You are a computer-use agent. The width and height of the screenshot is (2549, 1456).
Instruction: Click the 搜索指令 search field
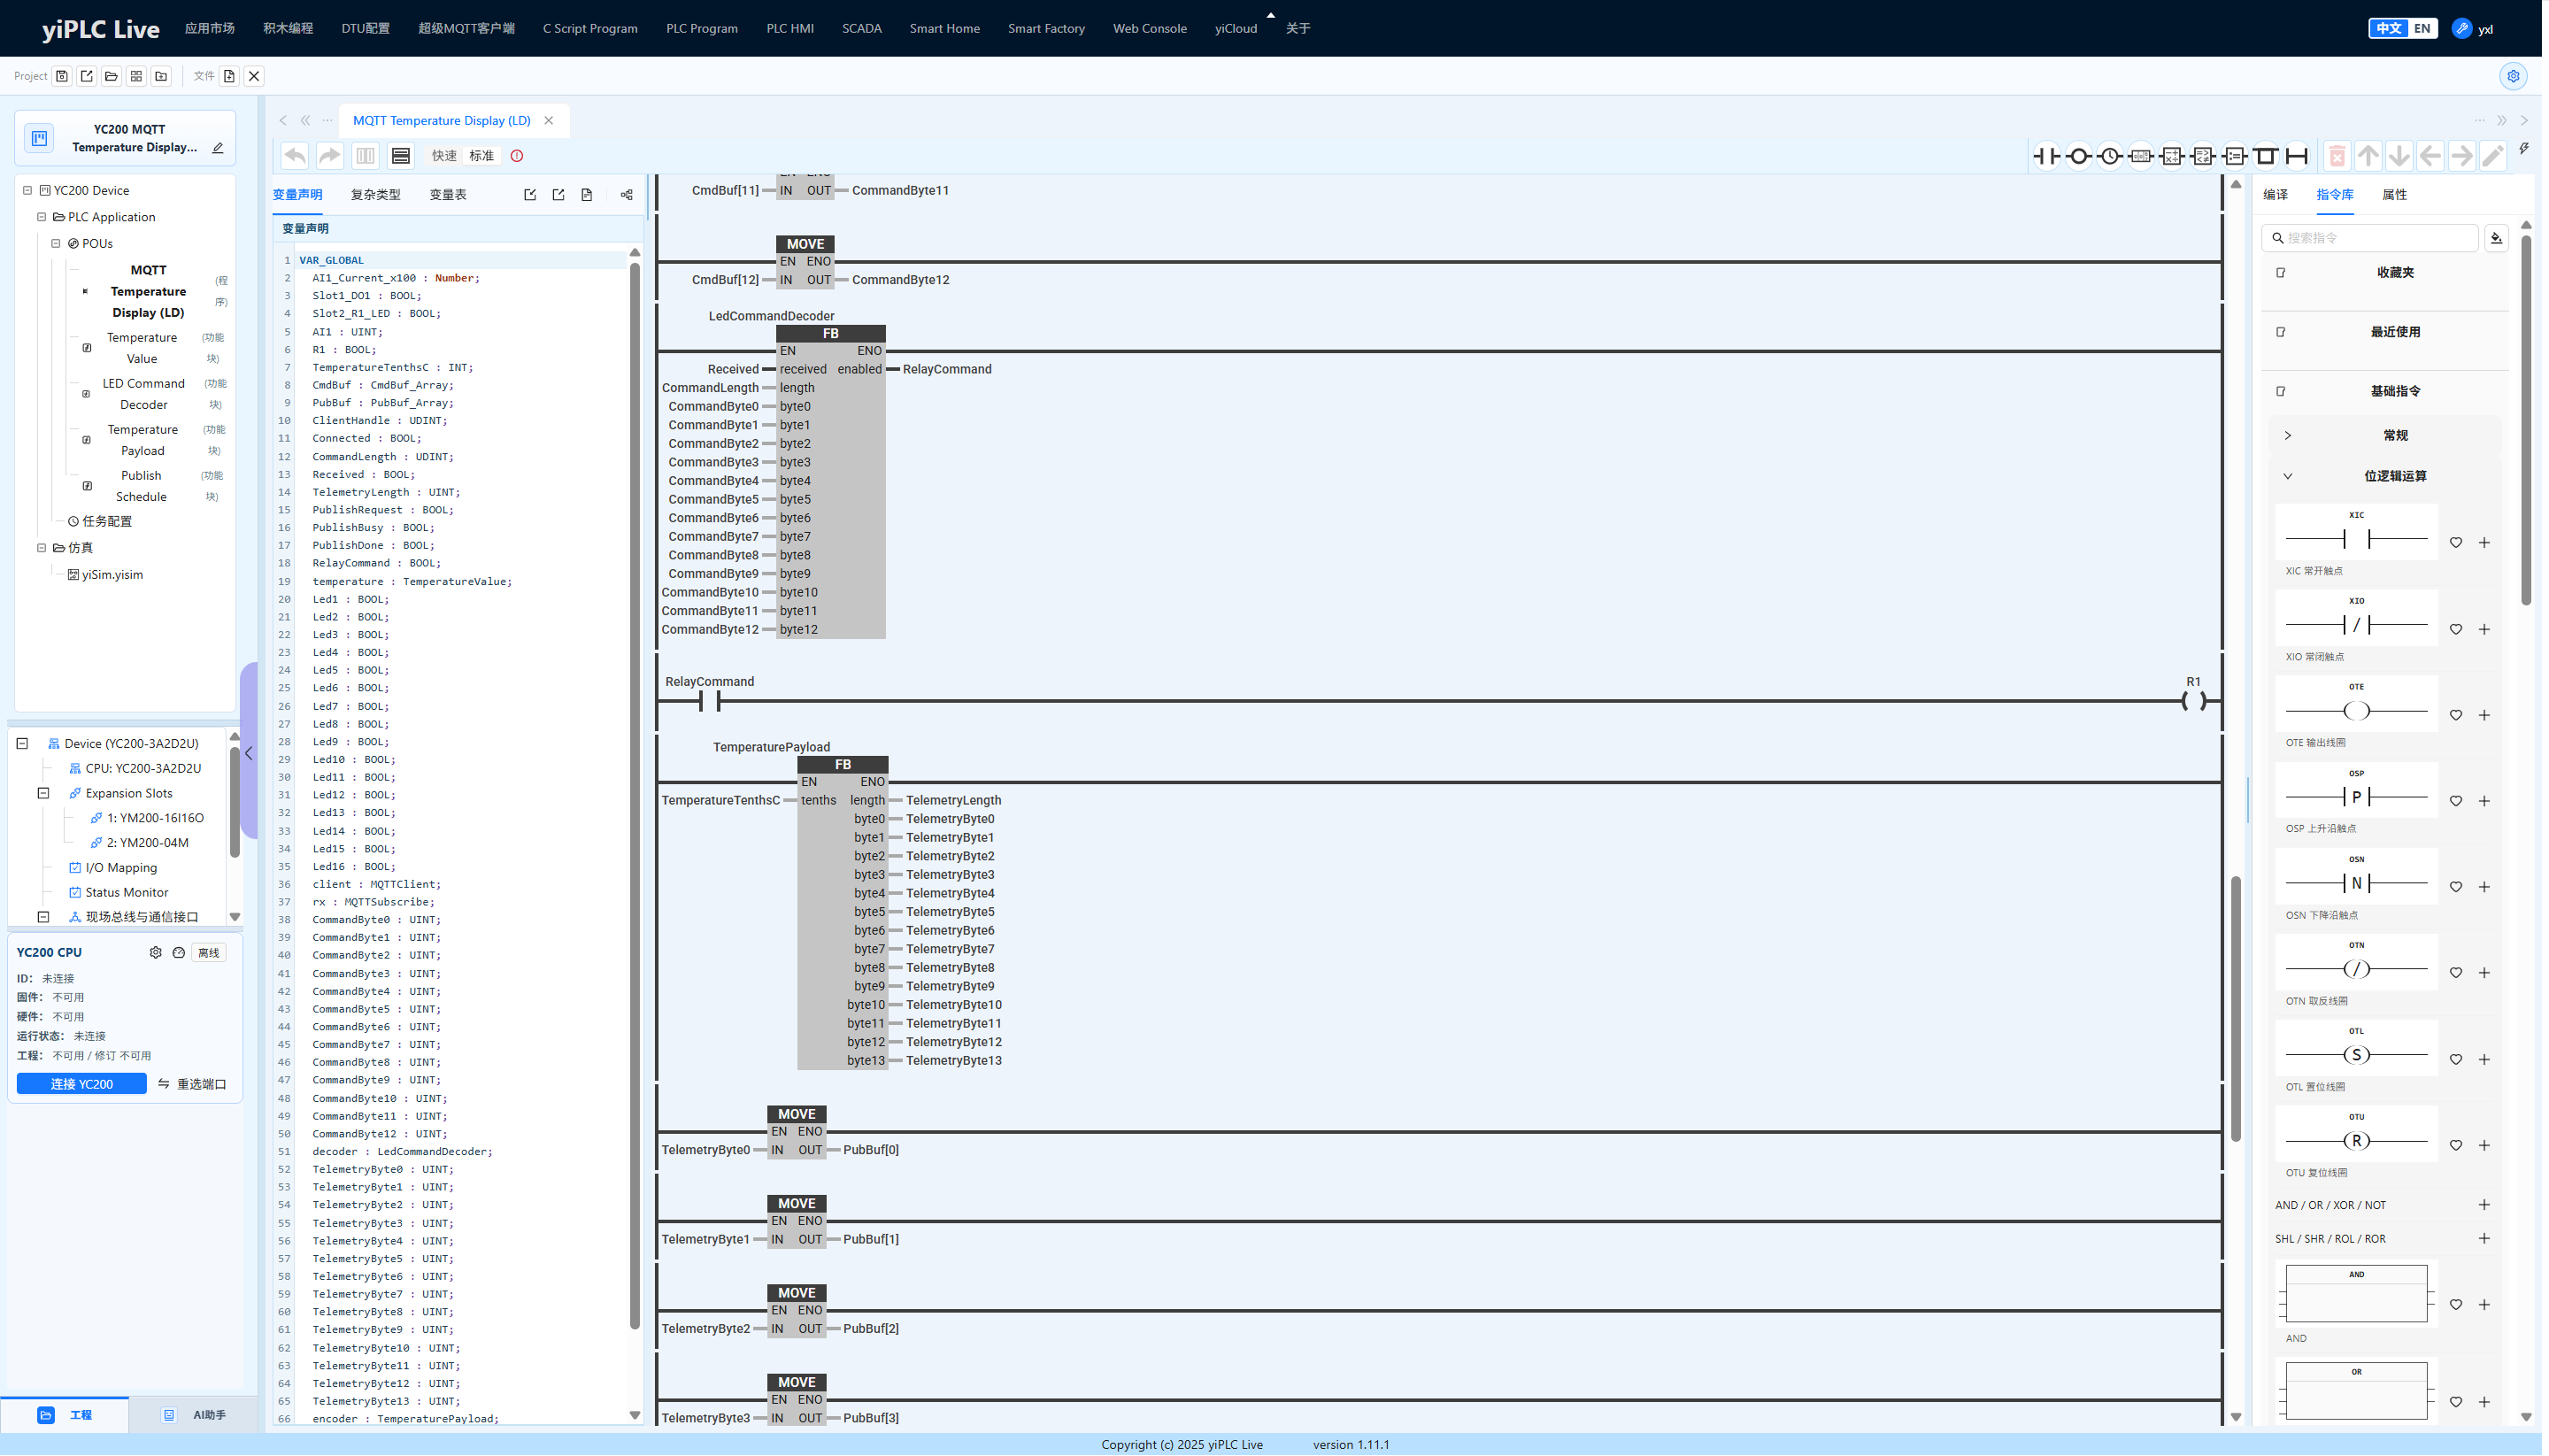[x=2369, y=238]
